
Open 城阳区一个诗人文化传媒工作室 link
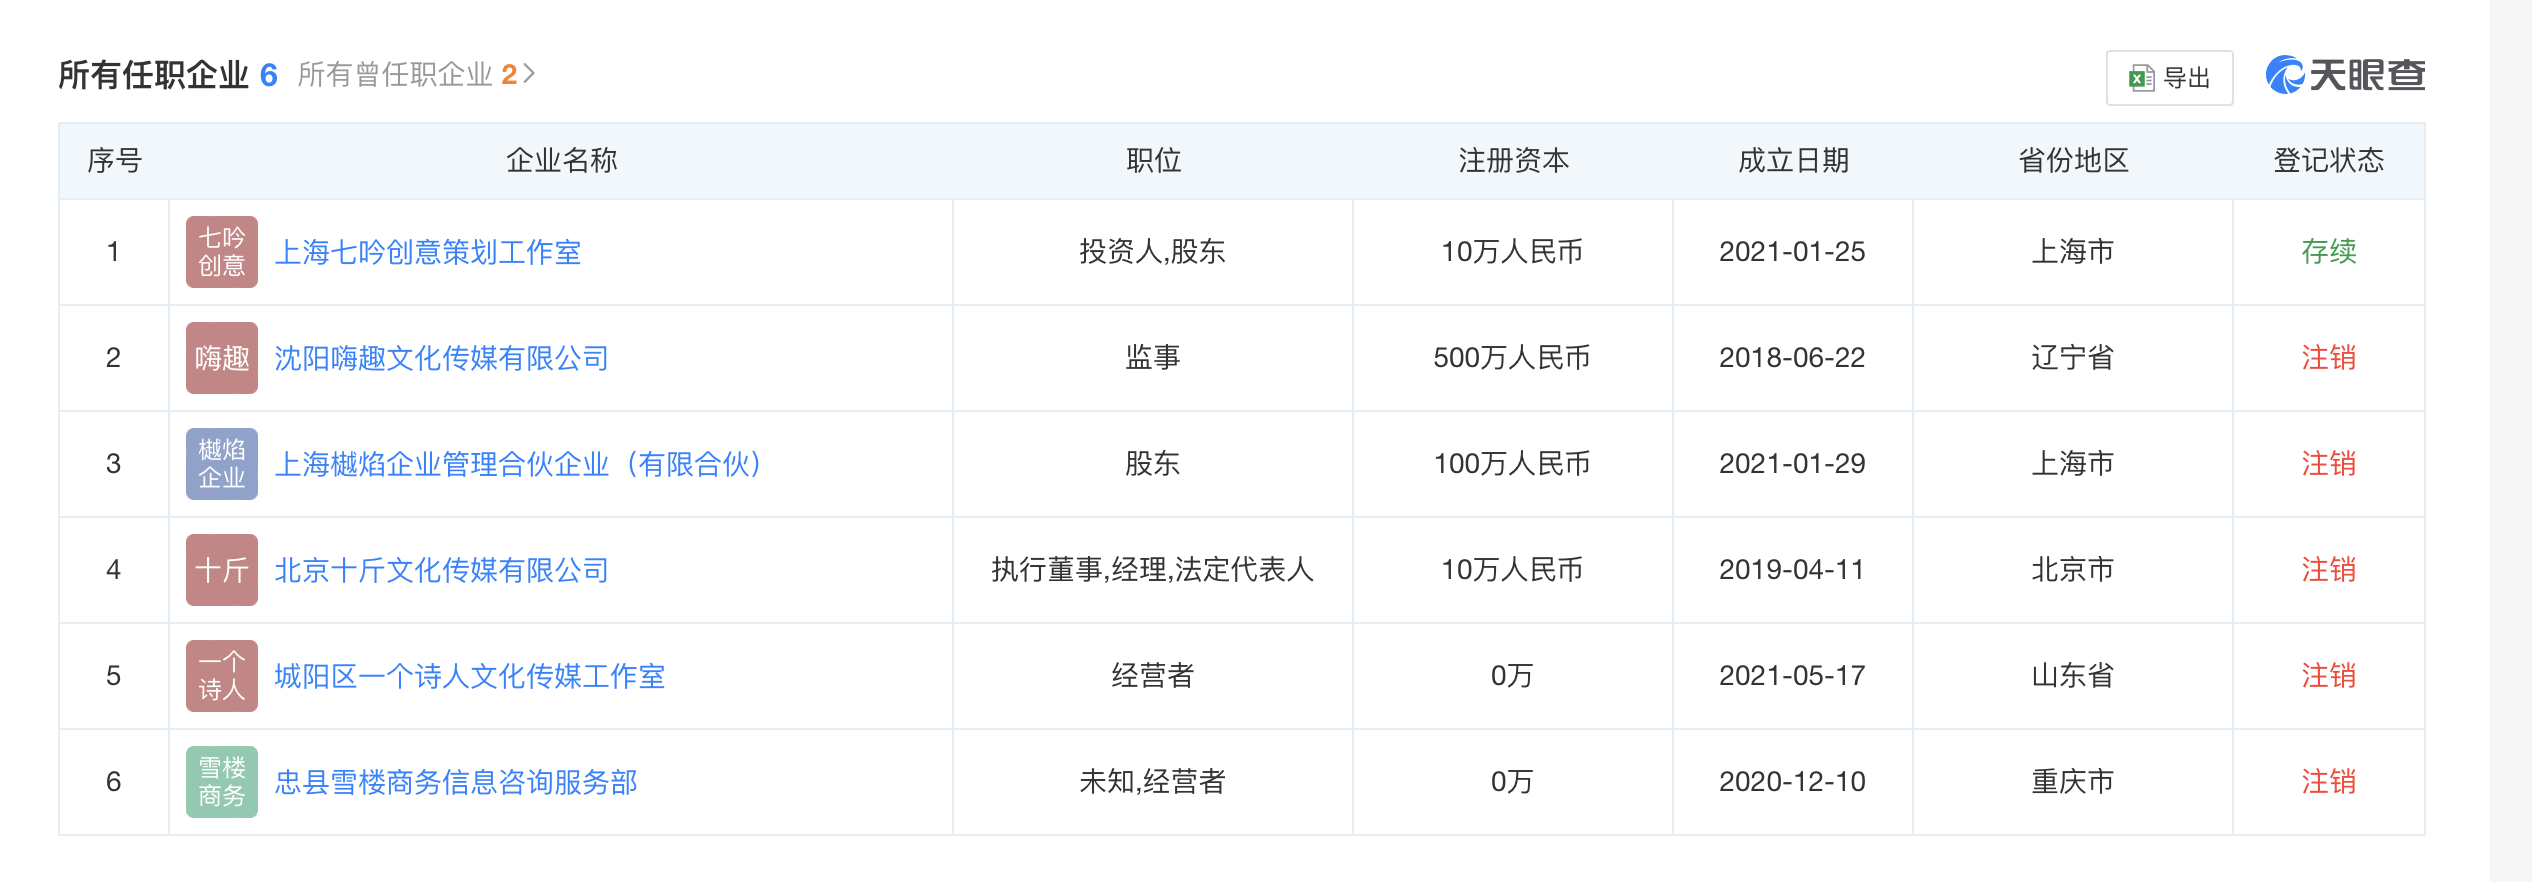(x=470, y=676)
